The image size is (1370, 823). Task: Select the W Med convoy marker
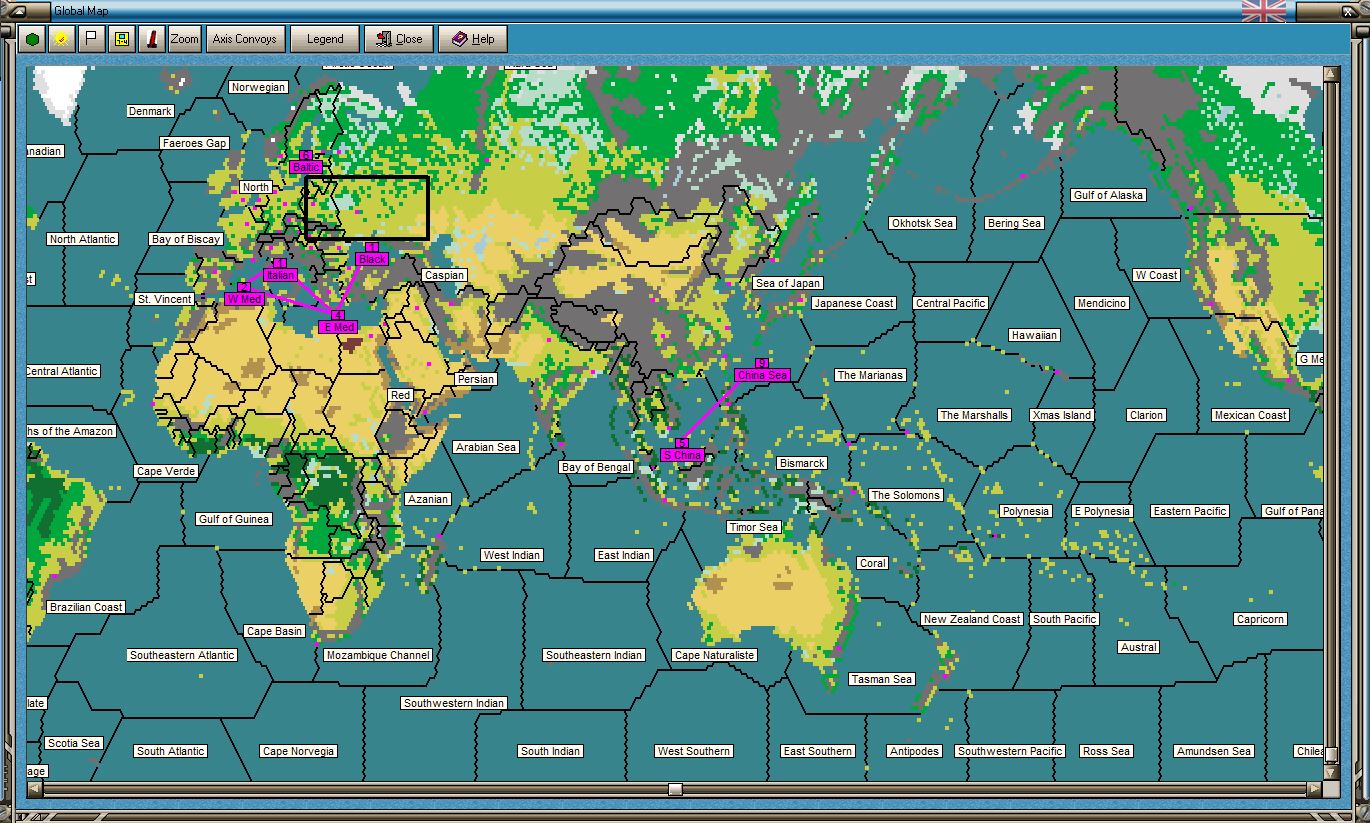244,299
